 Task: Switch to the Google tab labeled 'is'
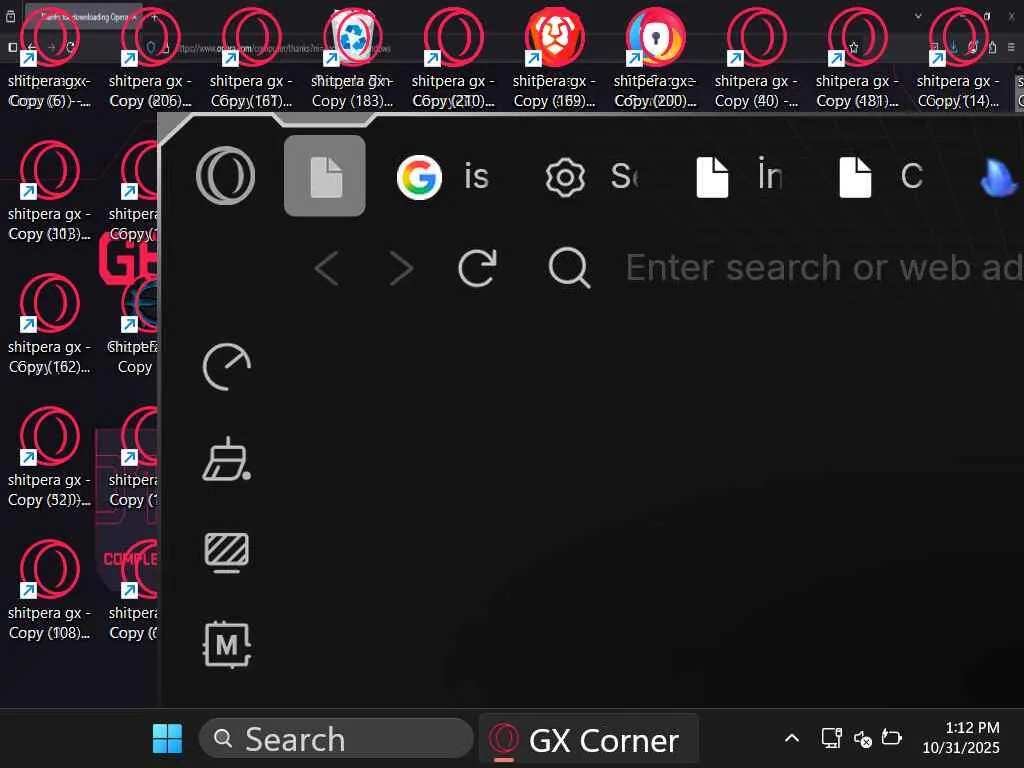tap(444, 176)
